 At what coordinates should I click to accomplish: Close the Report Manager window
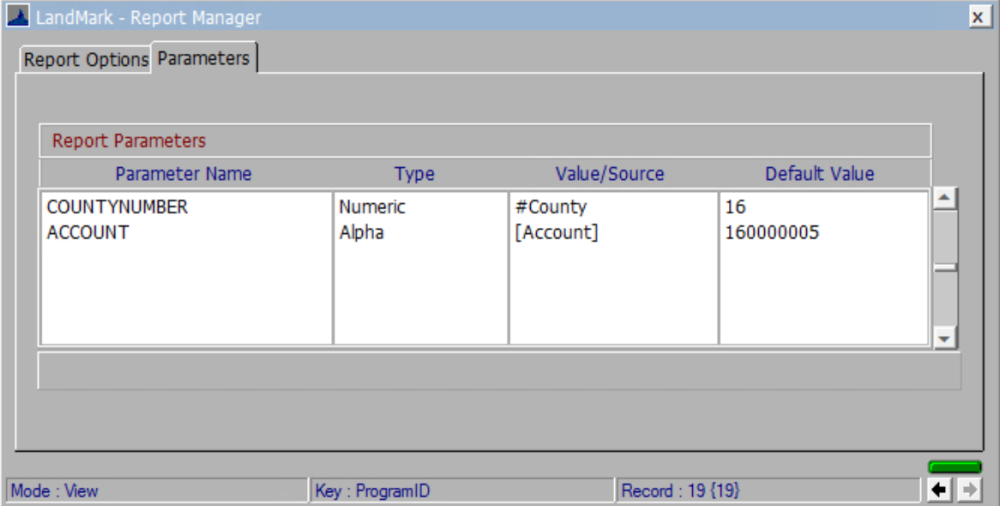[x=978, y=17]
